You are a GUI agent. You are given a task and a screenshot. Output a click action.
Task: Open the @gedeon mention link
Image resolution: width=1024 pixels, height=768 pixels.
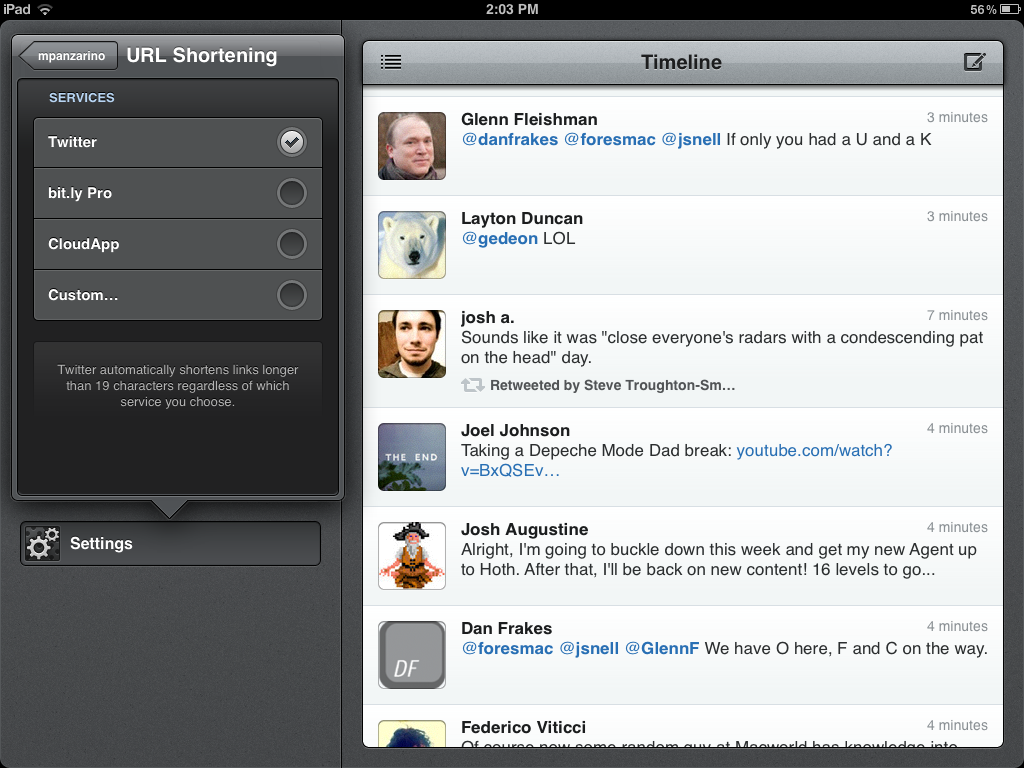(500, 238)
